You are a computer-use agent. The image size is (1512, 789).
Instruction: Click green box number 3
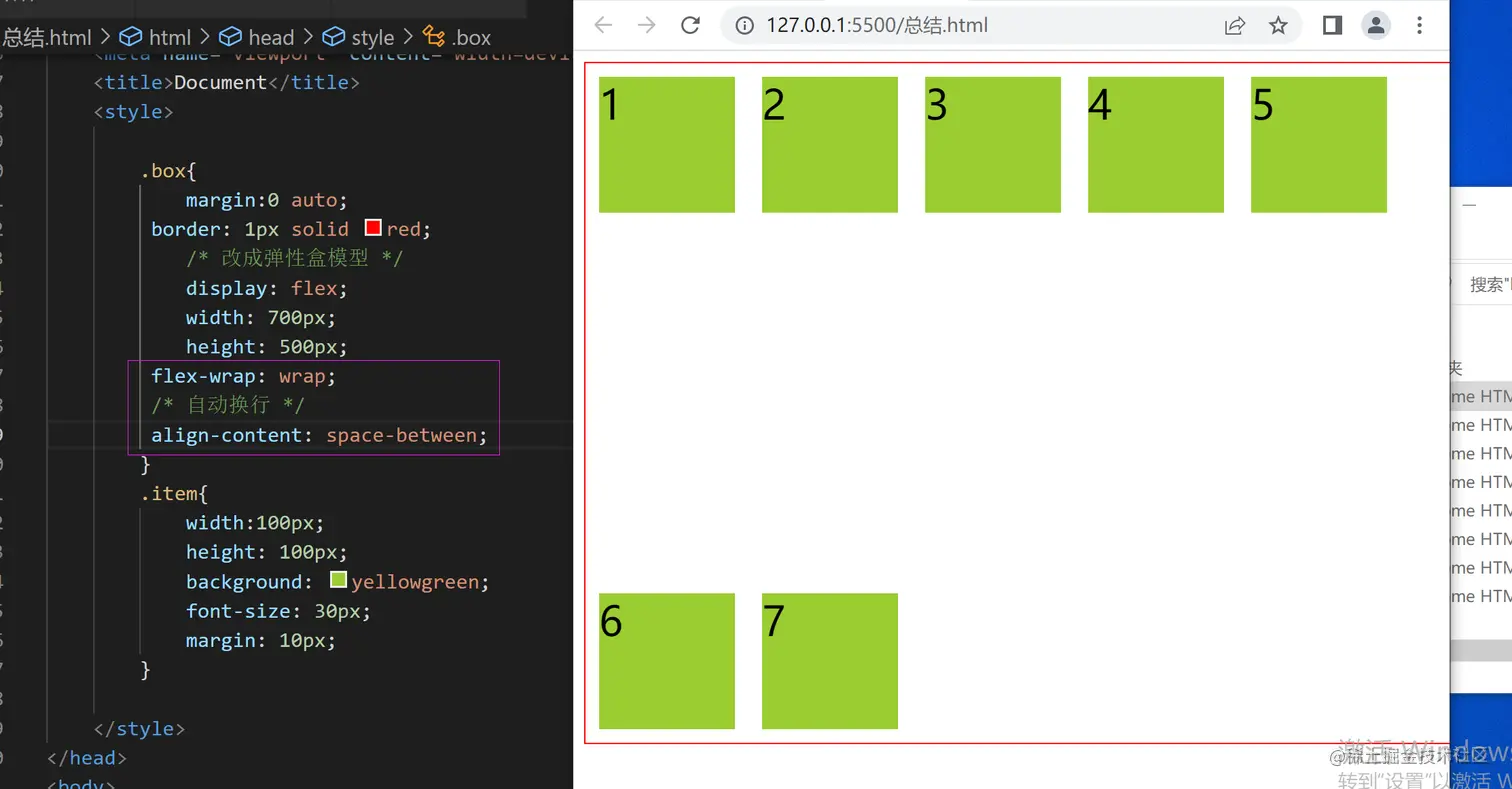point(993,145)
